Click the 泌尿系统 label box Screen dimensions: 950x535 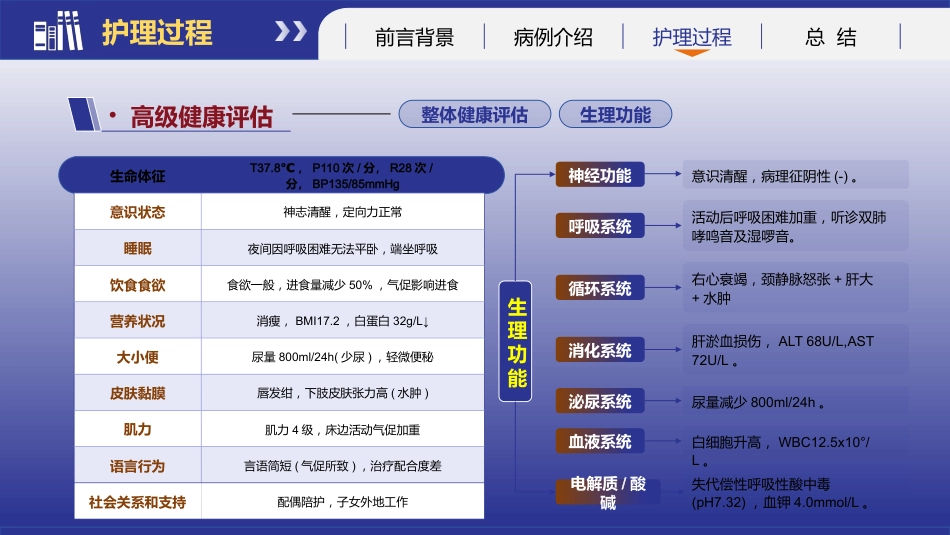point(600,401)
